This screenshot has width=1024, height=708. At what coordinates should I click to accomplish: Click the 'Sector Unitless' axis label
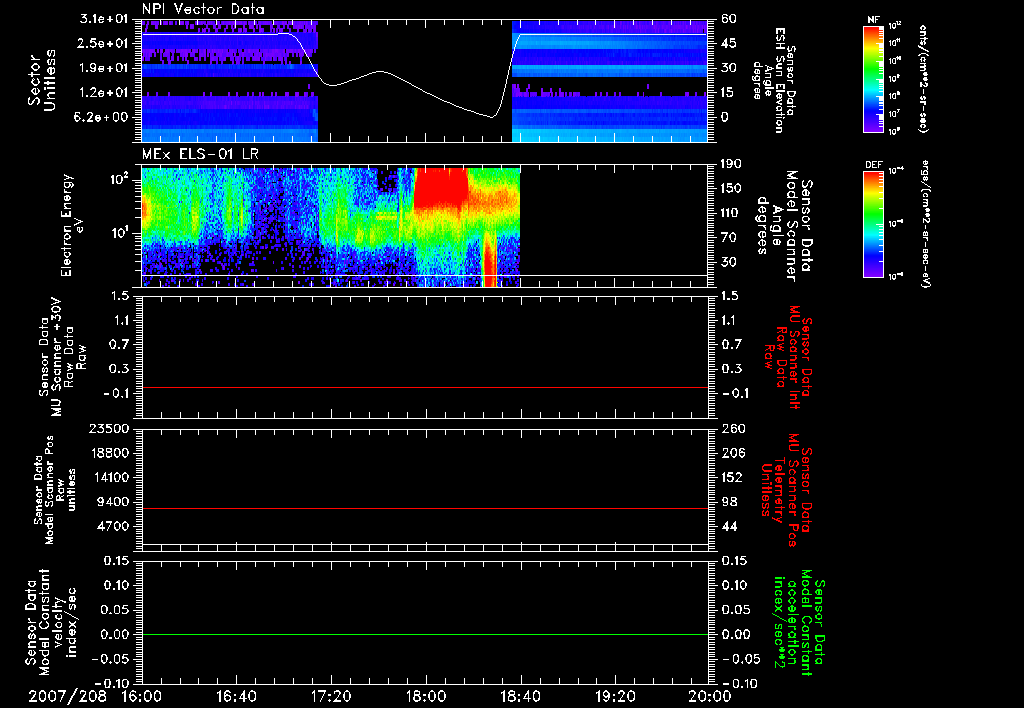click(41, 80)
